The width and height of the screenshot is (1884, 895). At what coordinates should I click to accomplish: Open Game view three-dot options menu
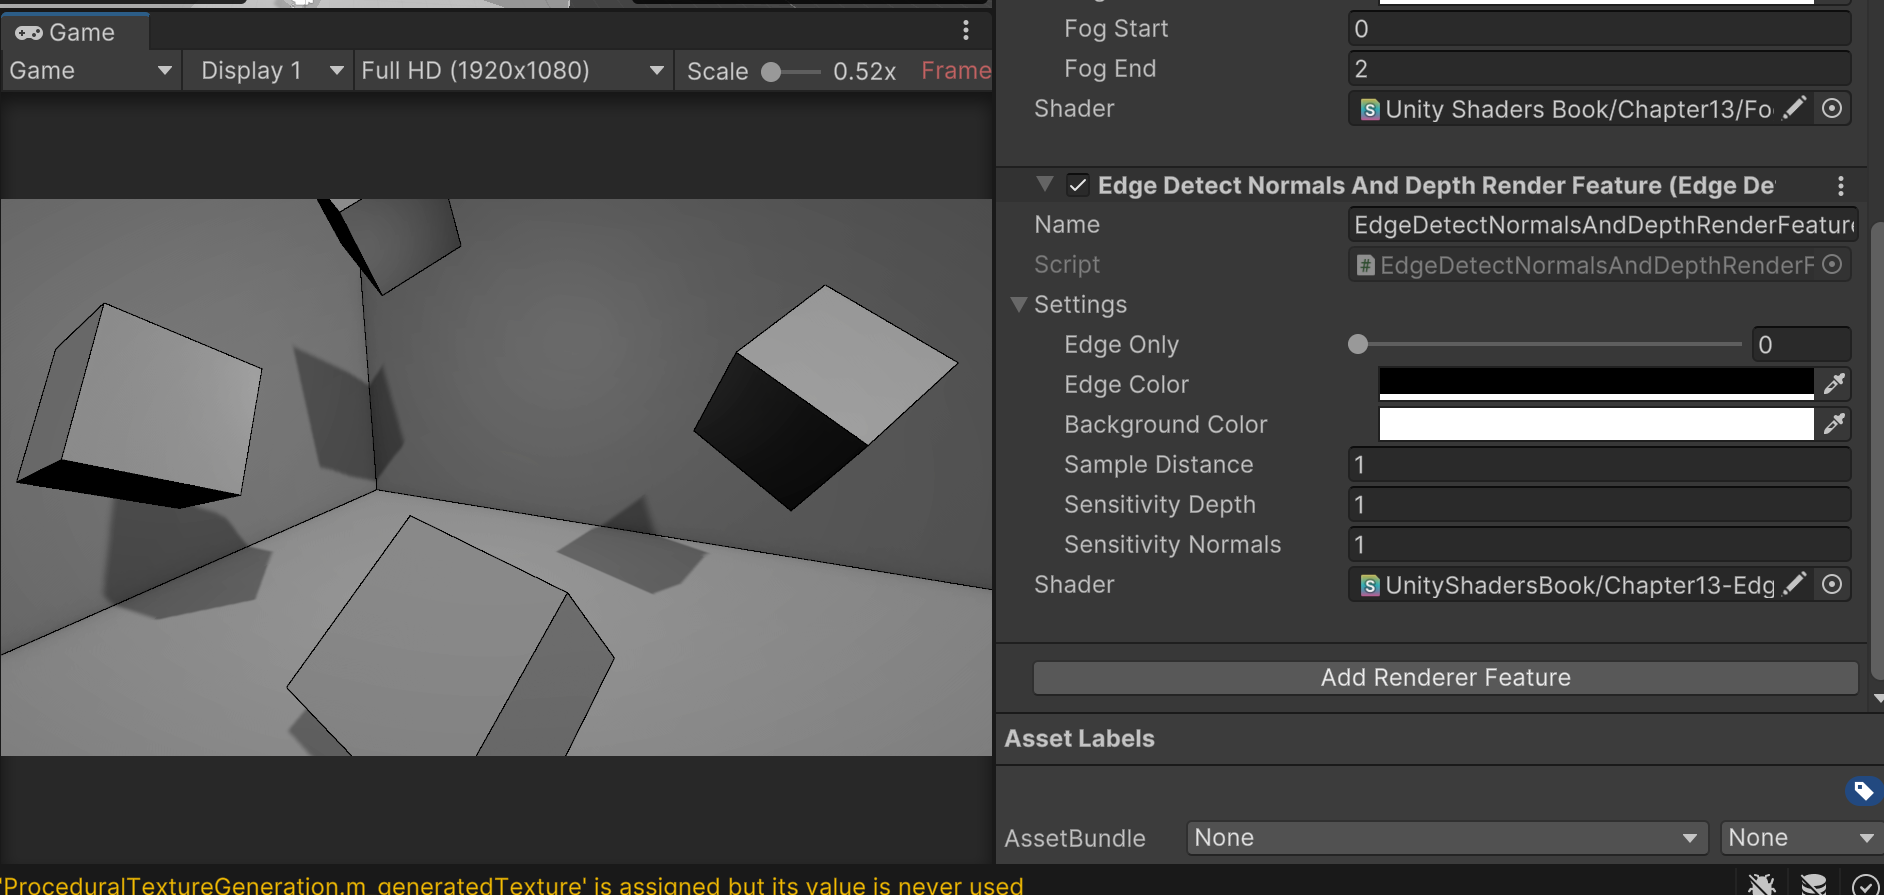965,31
